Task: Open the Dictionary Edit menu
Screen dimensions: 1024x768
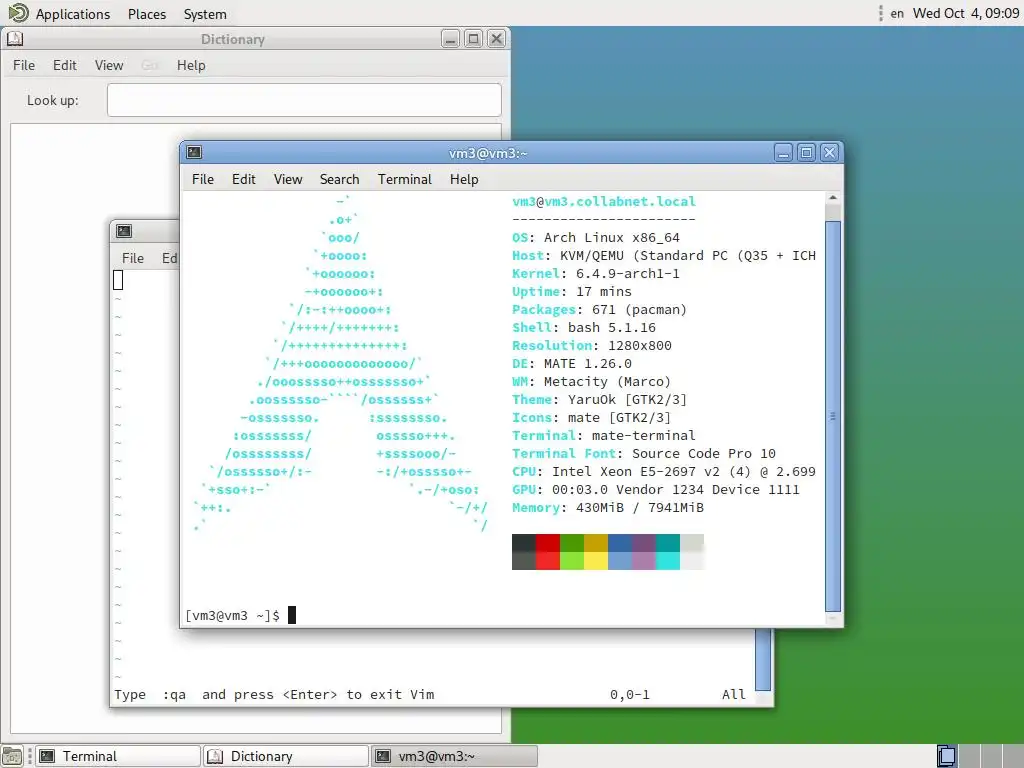Action: [65, 65]
